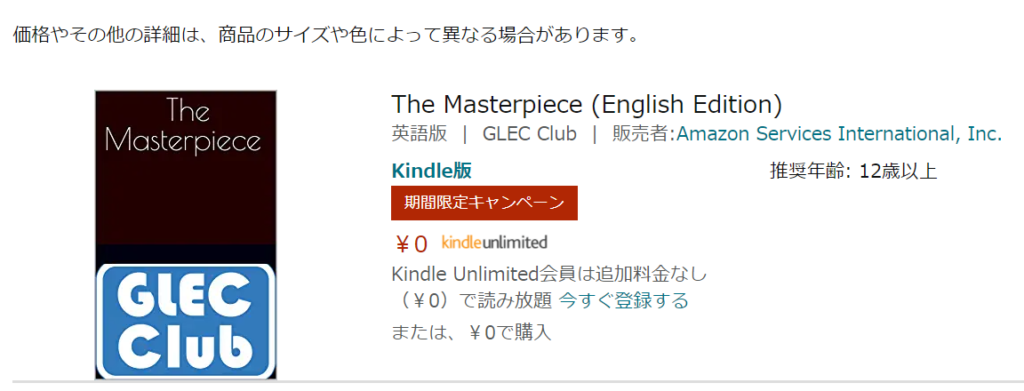Click the white 'The Masterpiece' text on cover
Screen dimensions: 1024x391
click(x=184, y=126)
